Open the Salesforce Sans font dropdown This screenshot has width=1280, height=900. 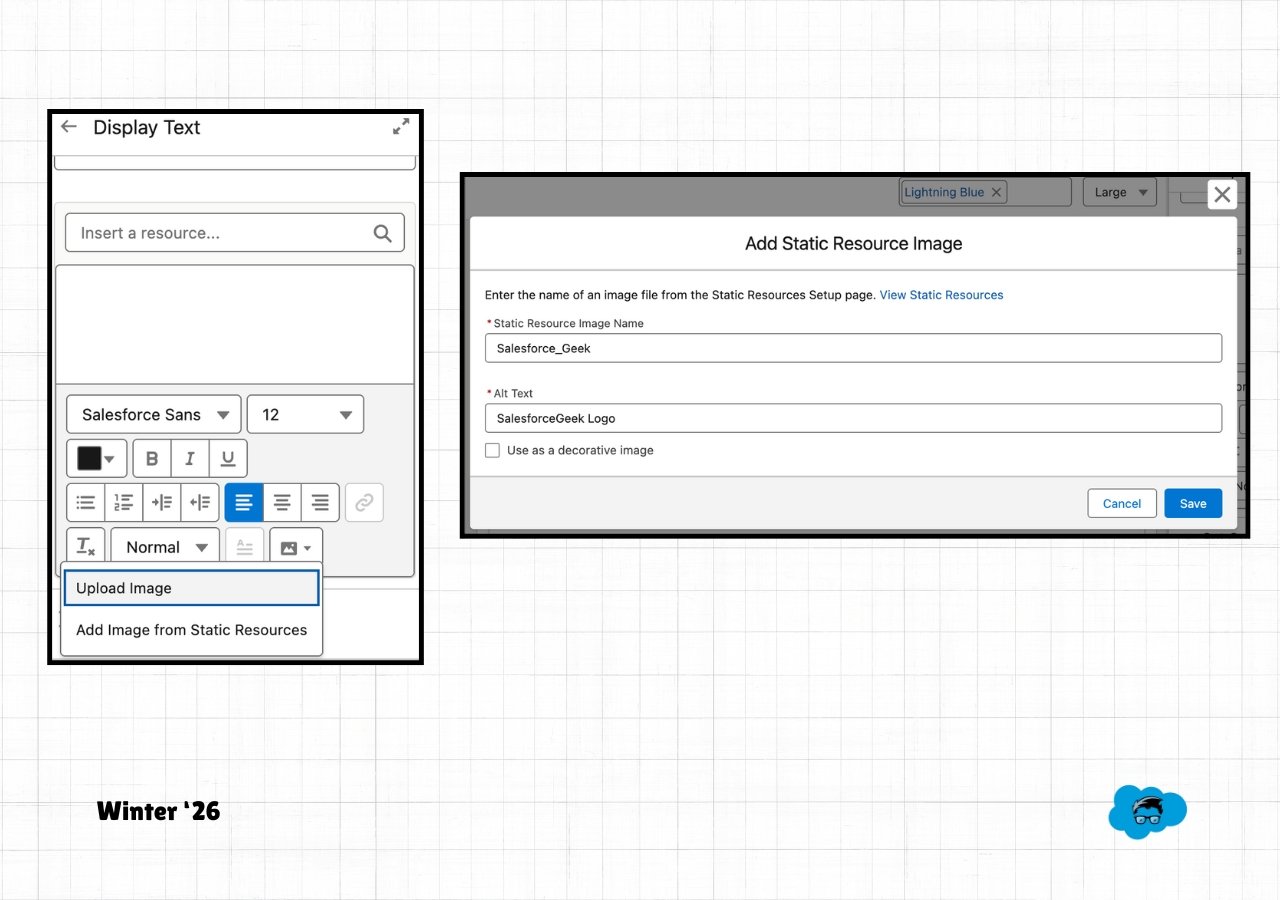pos(154,414)
